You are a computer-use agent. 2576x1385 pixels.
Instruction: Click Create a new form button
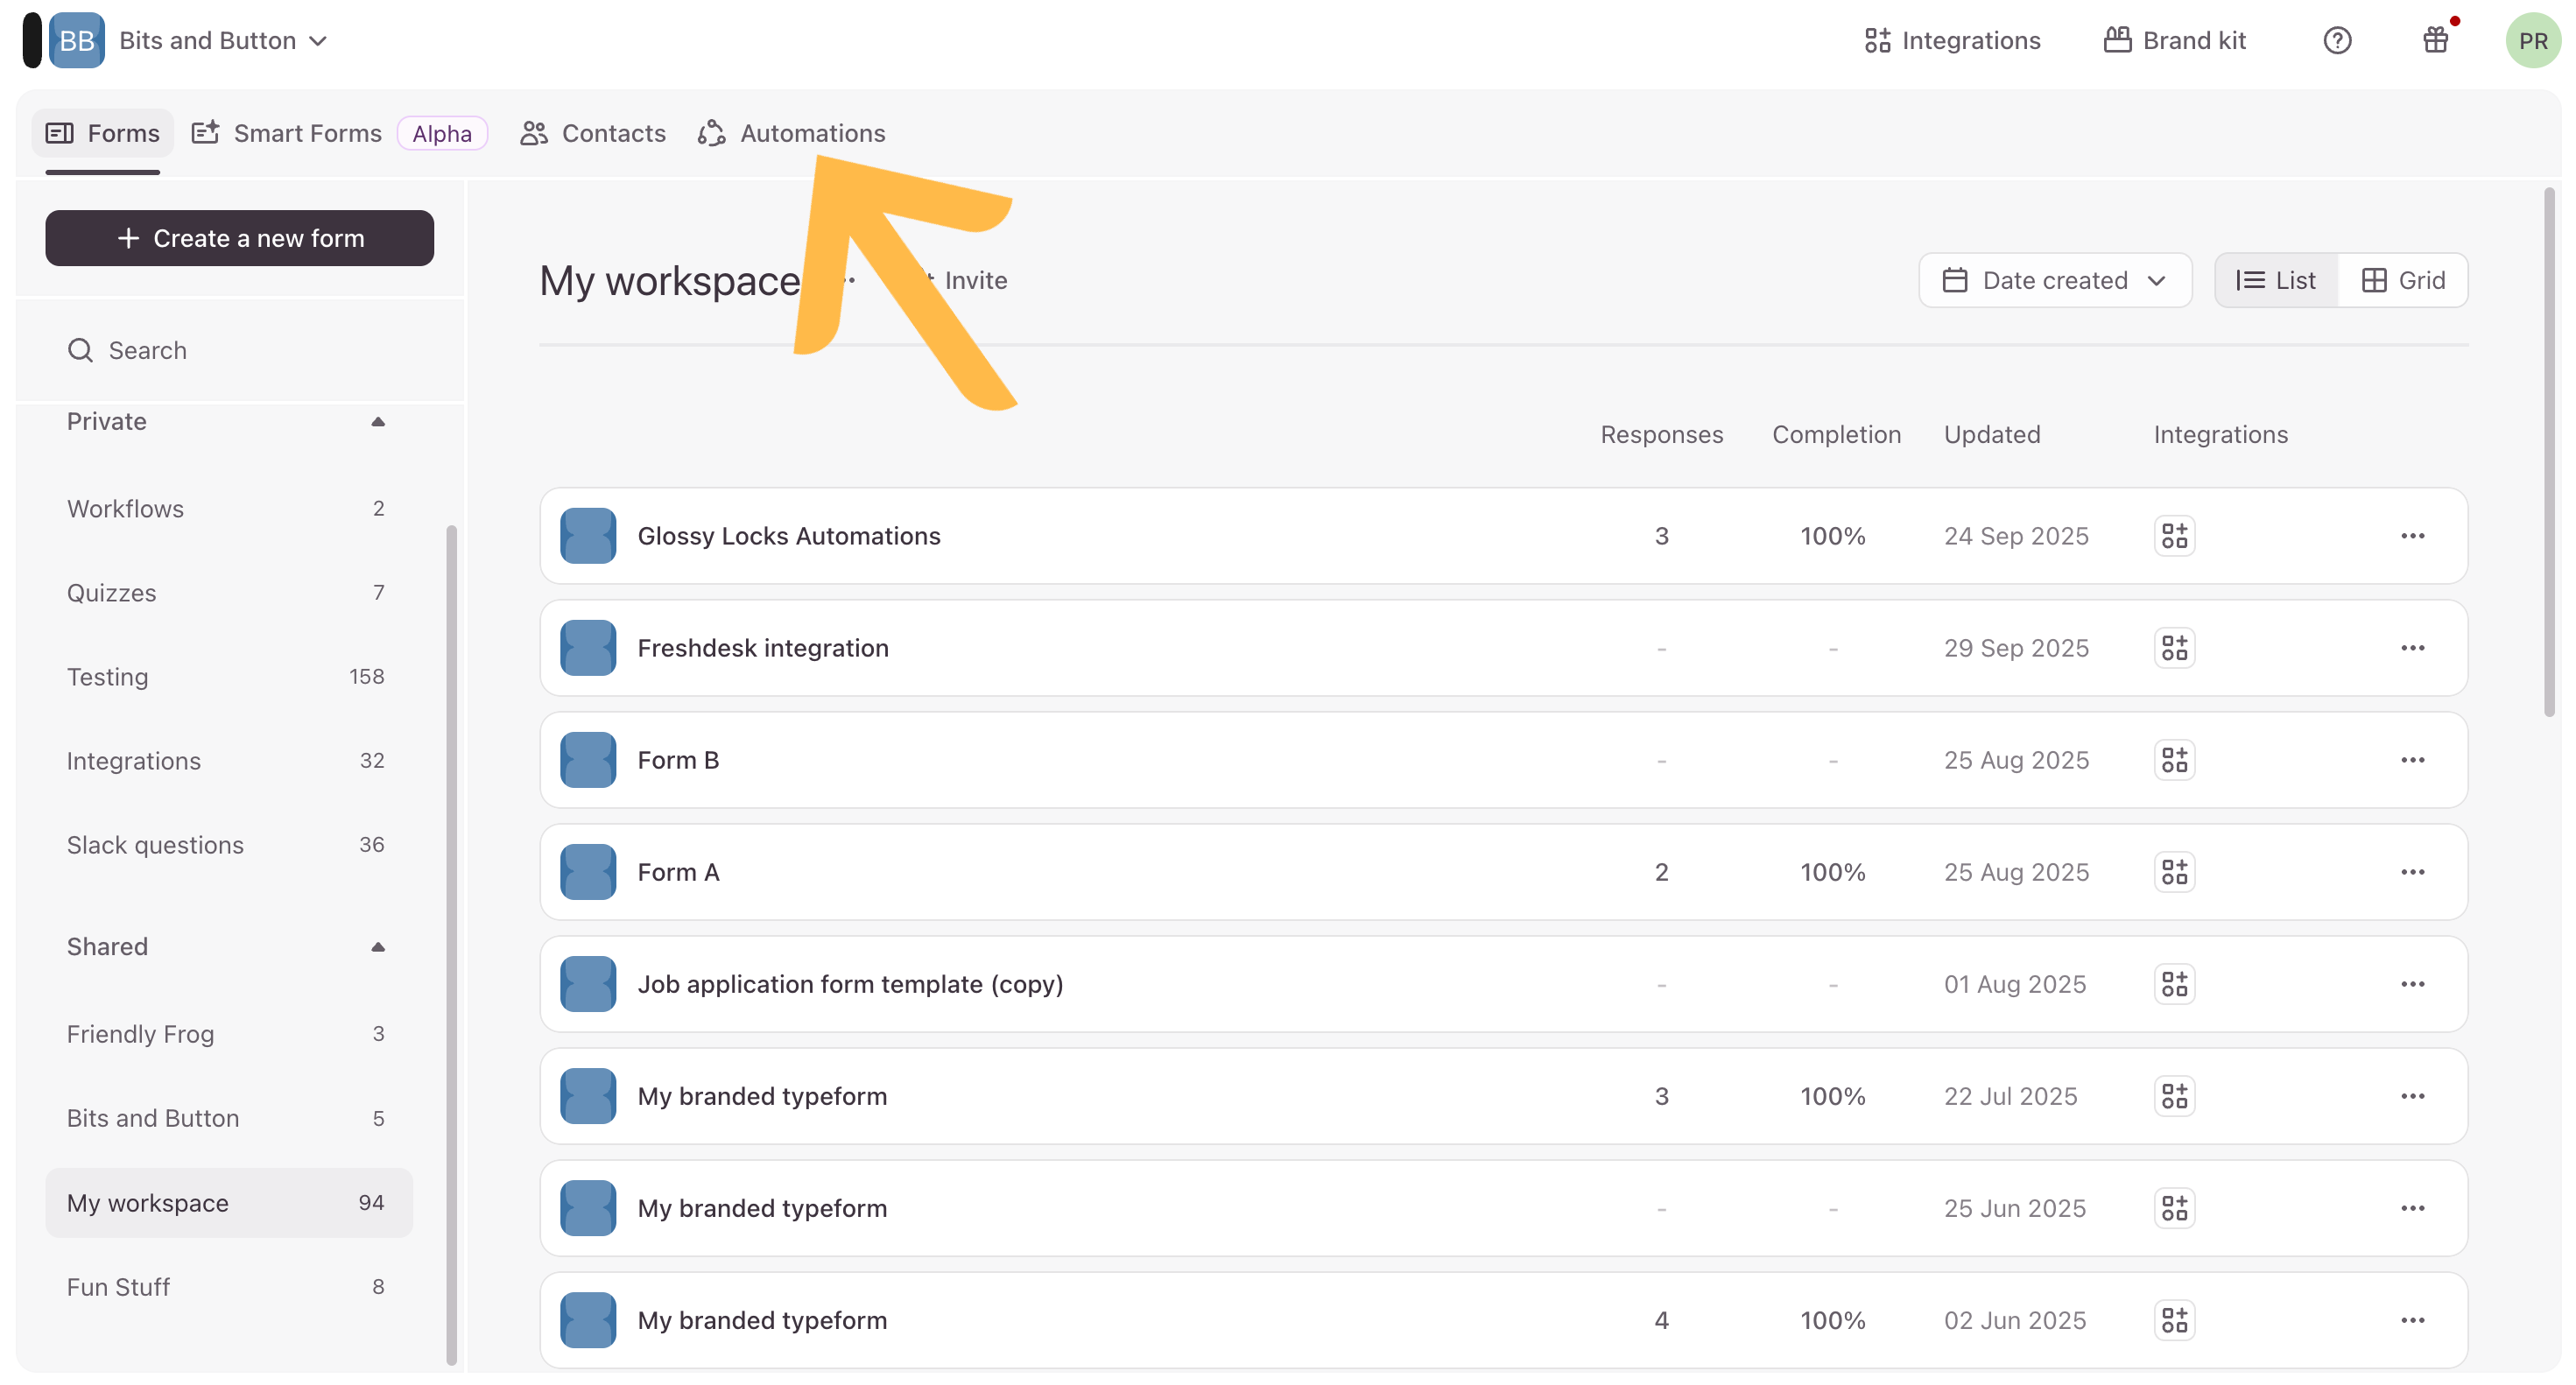click(239, 238)
